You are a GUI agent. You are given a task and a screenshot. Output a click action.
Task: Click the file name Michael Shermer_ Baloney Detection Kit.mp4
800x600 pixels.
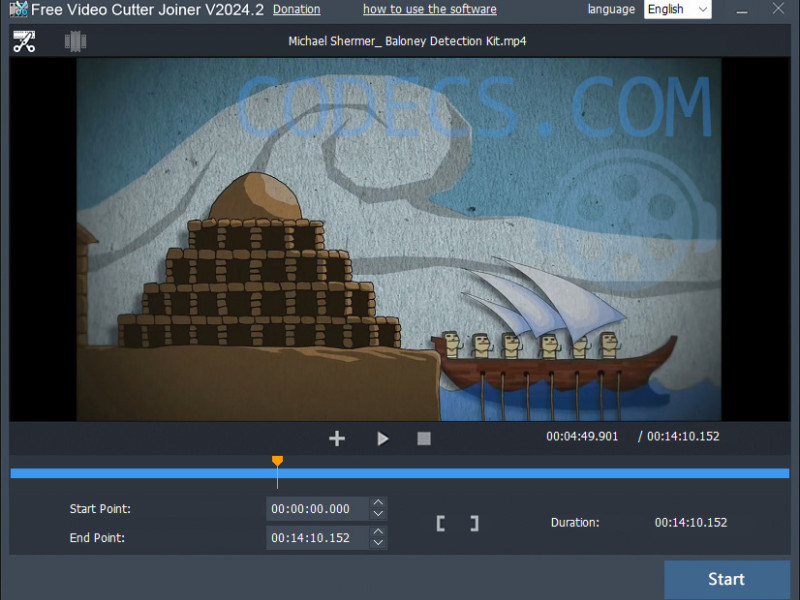[407, 41]
